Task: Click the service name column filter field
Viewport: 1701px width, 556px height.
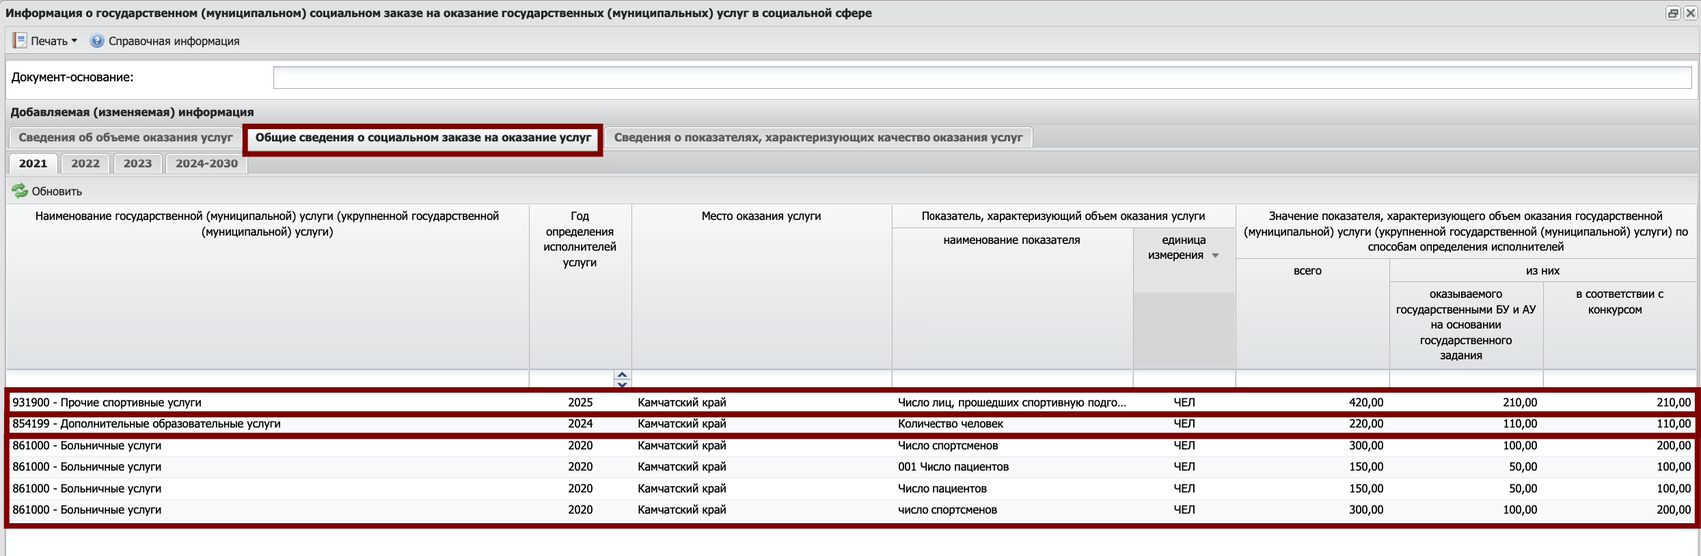Action: (x=267, y=379)
